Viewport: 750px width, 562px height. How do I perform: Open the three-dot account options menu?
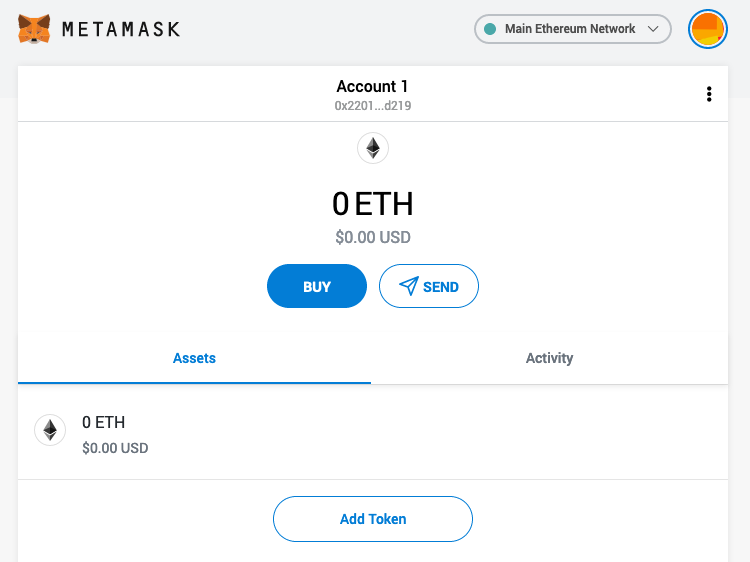(709, 94)
